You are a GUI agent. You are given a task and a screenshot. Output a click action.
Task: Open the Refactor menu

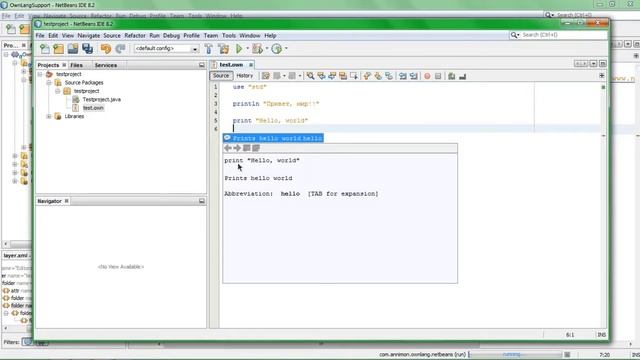pyautogui.click(x=135, y=36)
